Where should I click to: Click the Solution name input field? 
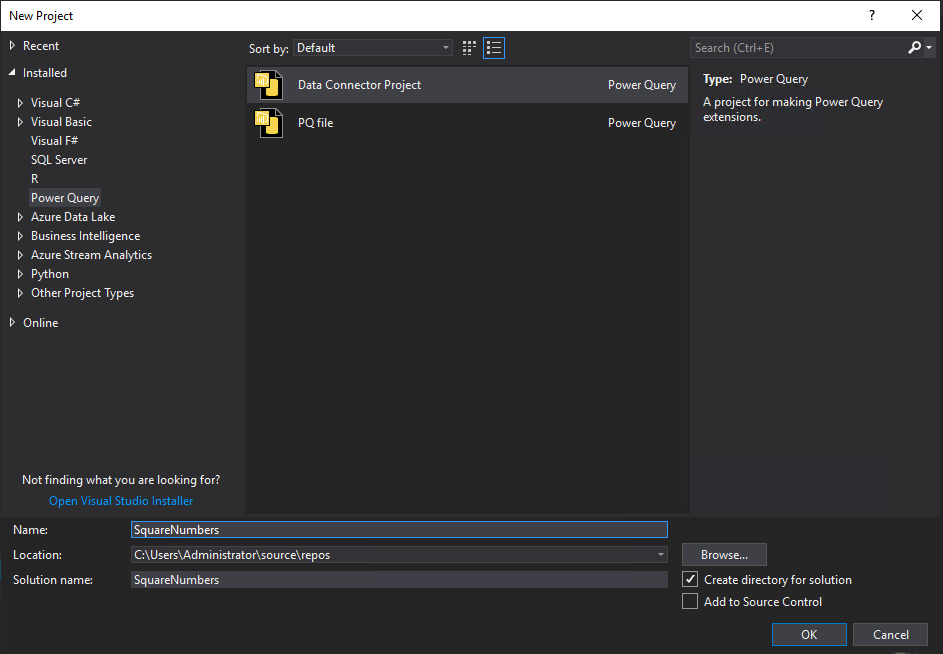[x=399, y=579]
